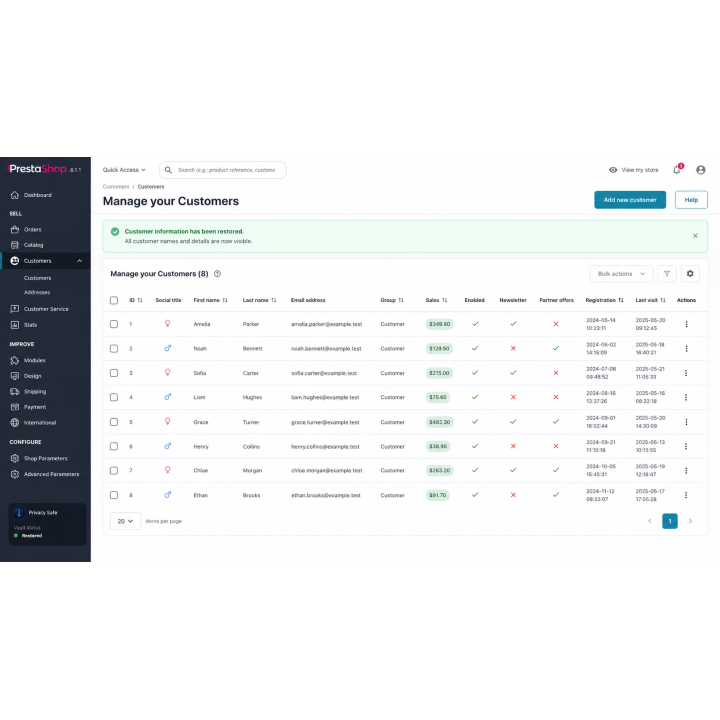Go to page 1 in pagination
Screen dimensions: 720x720
tap(669, 521)
